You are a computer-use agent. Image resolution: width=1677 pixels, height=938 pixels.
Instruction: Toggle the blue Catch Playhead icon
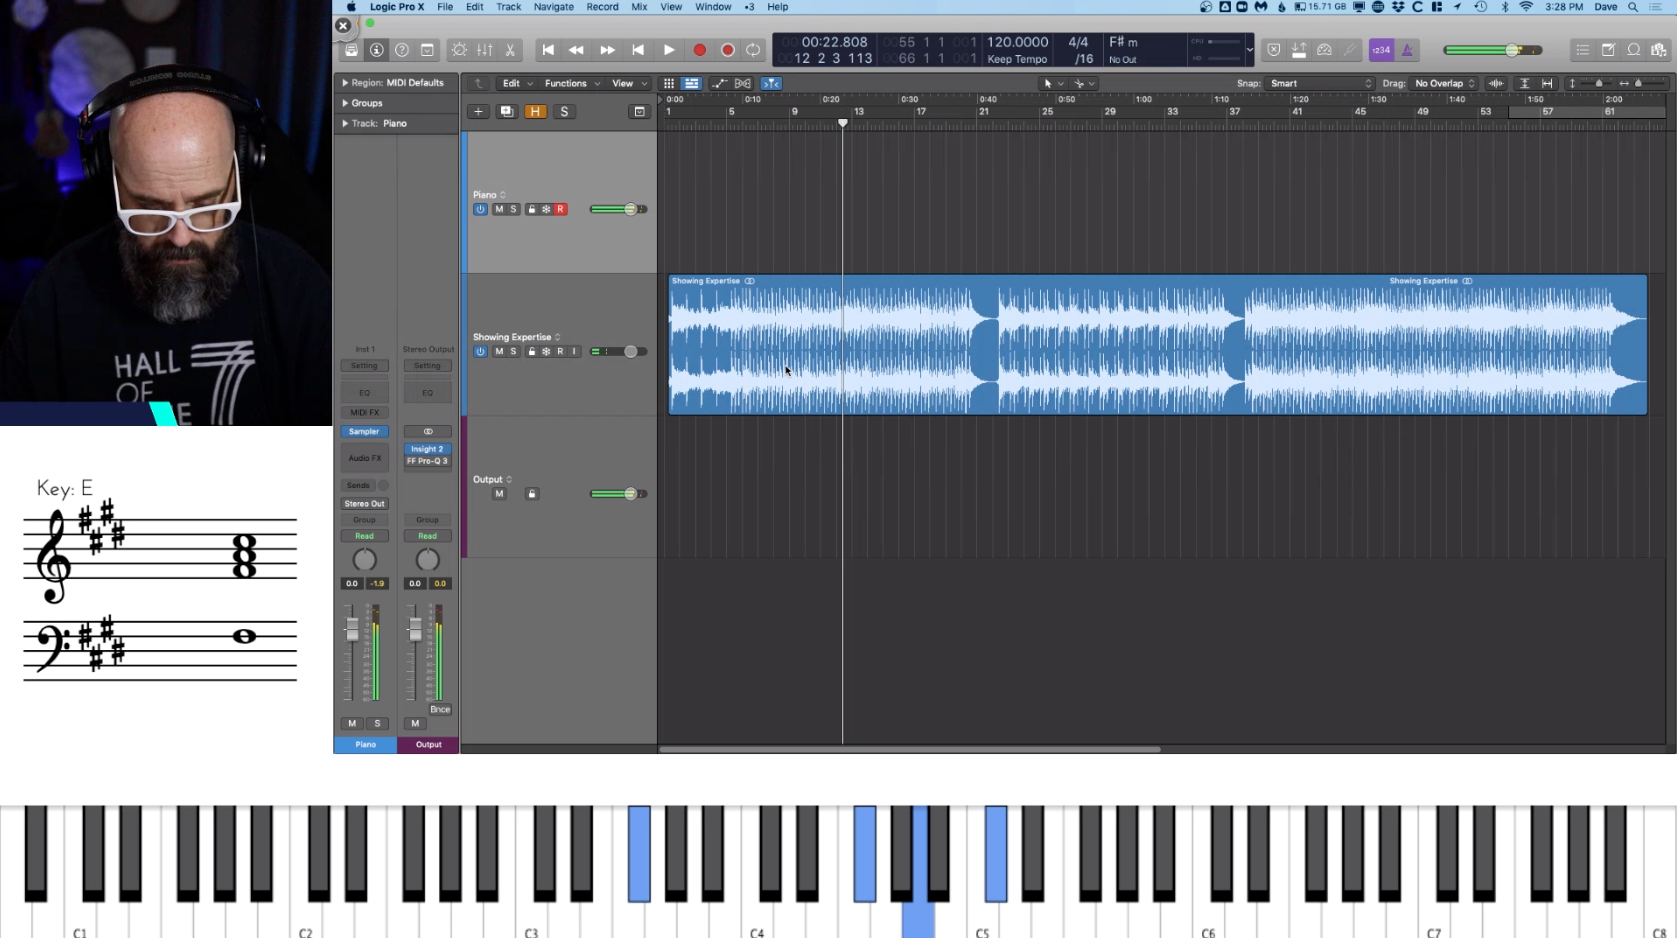[x=771, y=84]
